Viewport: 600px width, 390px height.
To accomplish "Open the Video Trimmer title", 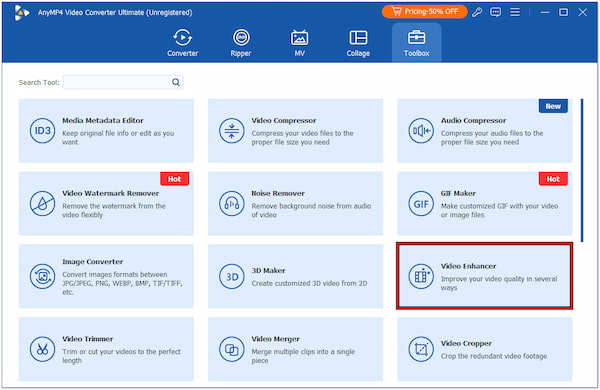I will click(x=88, y=339).
